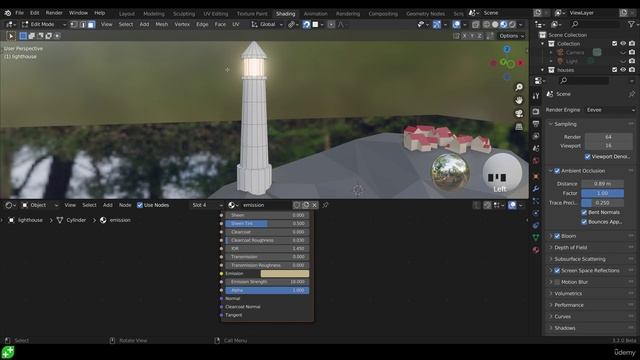The height and width of the screenshot is (360, 640).
Task: Open the Slot 4 material slot dropdown
Action: [x=207, y=205]
